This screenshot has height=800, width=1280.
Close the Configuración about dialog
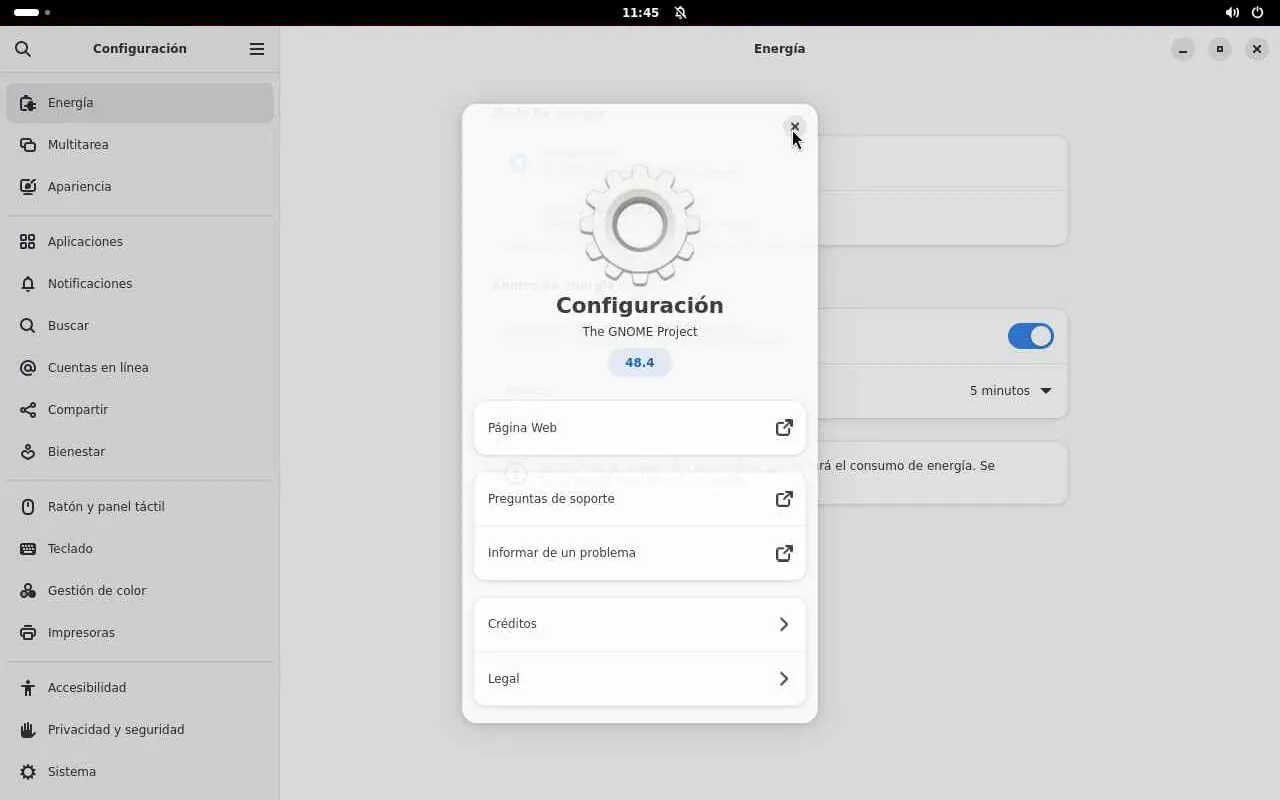(x=795, y=127)
